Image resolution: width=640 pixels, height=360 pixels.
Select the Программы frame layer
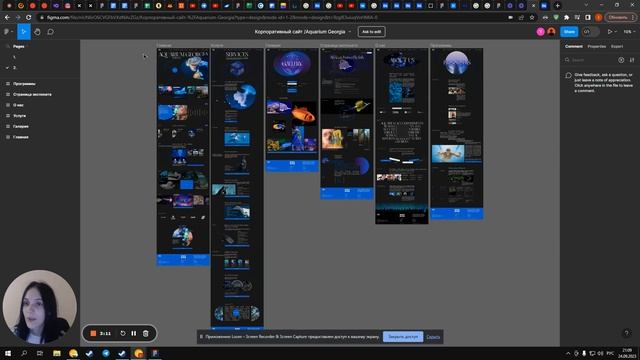[24, 84]
